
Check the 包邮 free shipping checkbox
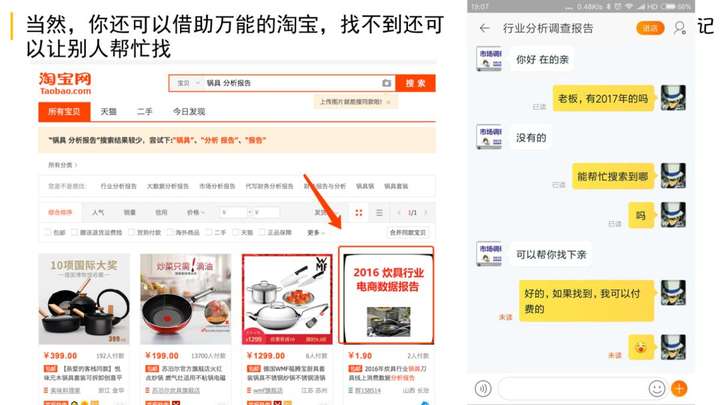point(47,232)
